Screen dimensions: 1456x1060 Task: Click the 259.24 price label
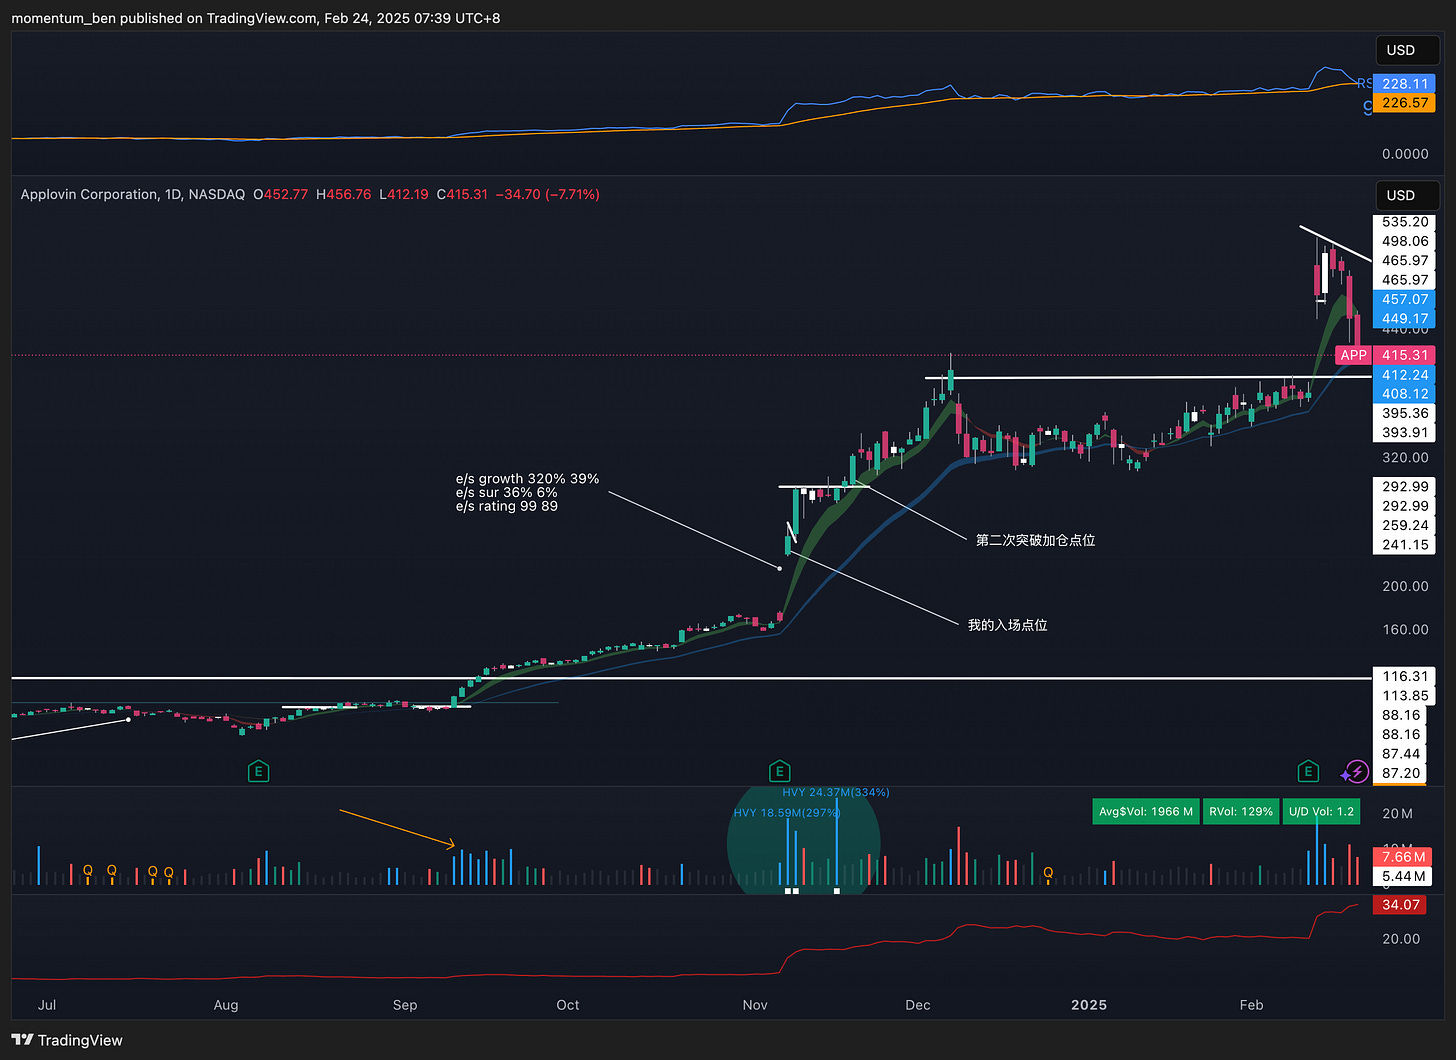1404,525
